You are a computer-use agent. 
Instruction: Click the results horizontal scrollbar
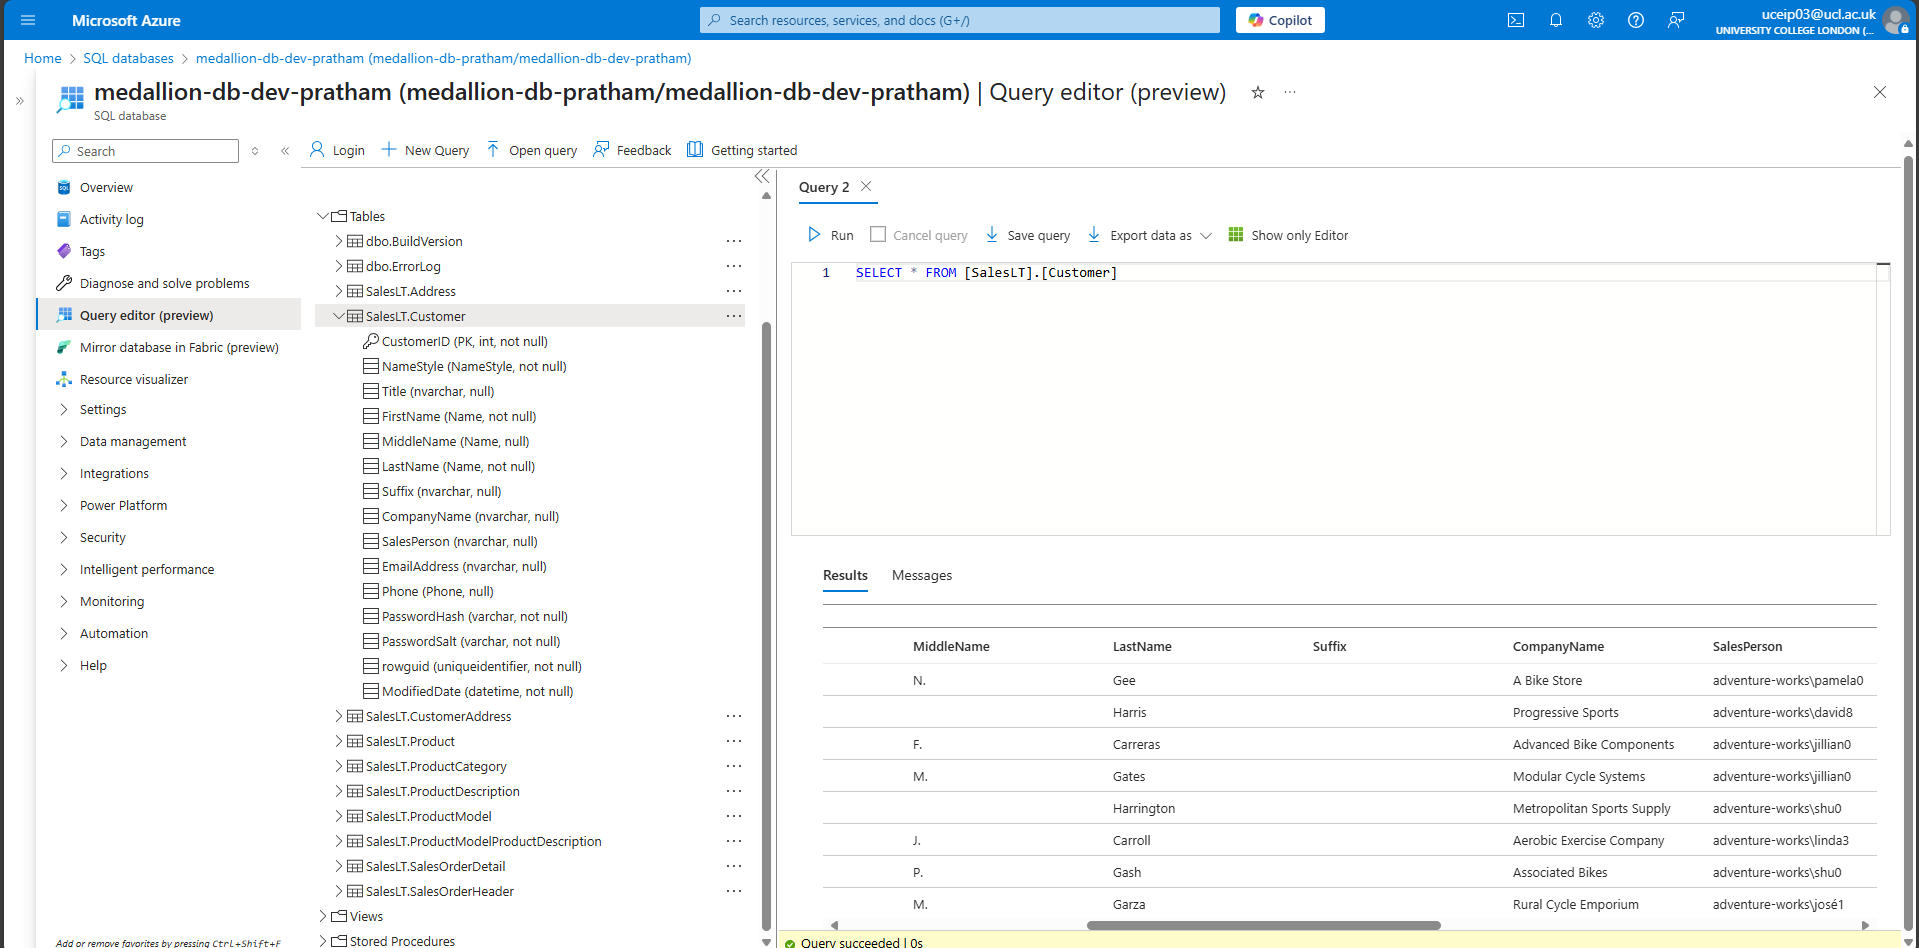tap(1263, 925)
